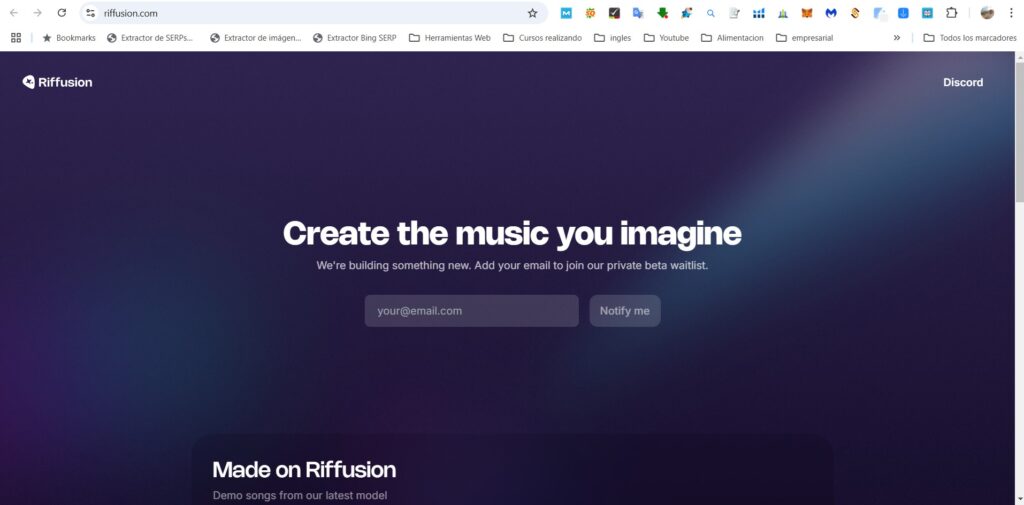Click the page vertical scrollbar thumb
Viewport: 1024px width, 505px height.
[x=1019, y=132]
